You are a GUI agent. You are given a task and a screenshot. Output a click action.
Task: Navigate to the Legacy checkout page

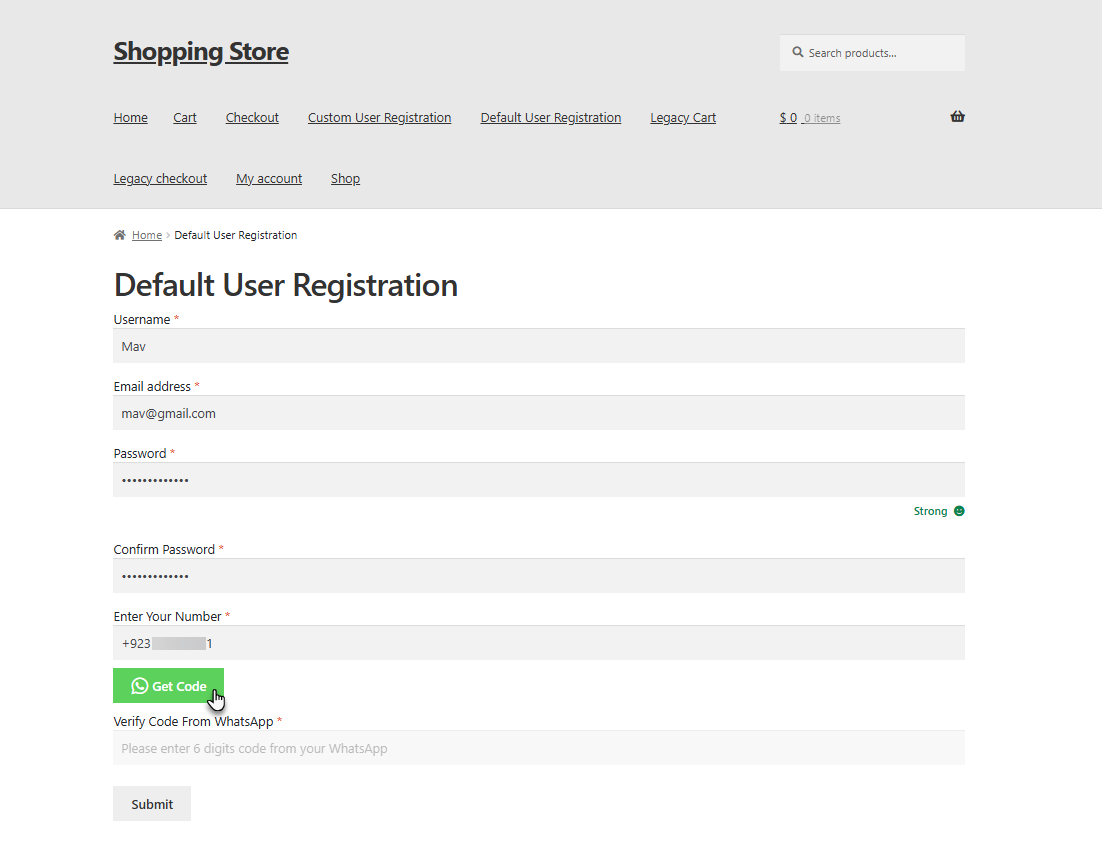[x=160, y=178]
